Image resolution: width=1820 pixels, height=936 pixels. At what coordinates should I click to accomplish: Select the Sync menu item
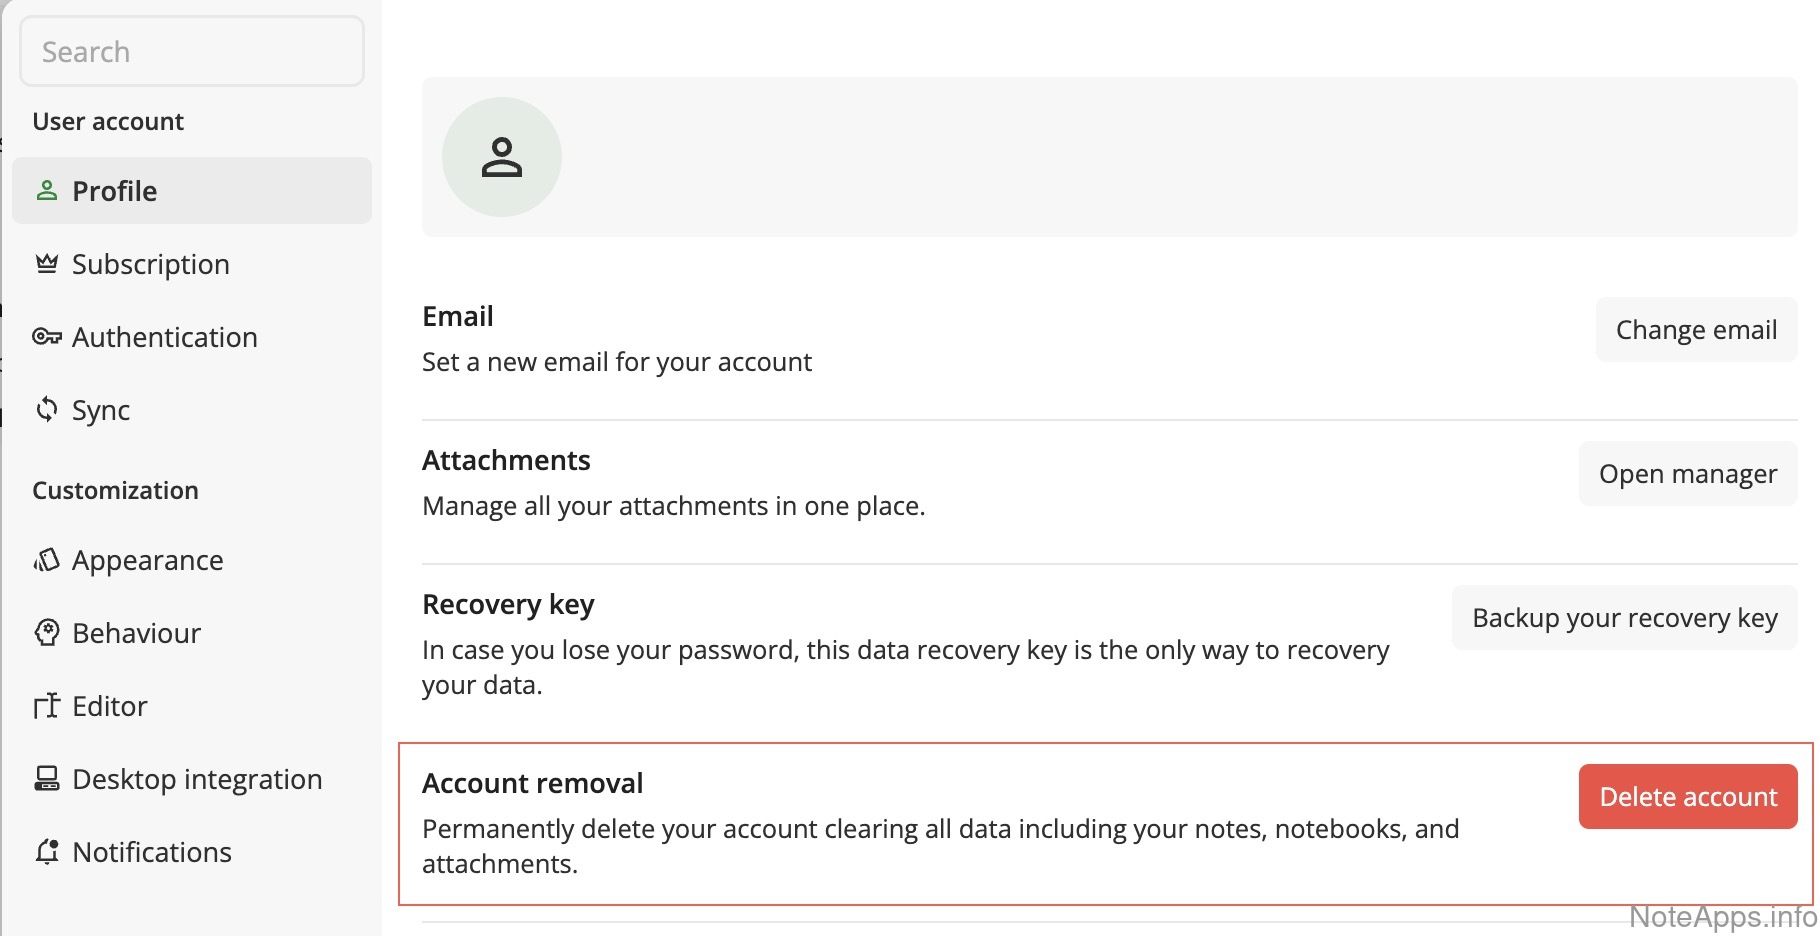coord(101,410)
